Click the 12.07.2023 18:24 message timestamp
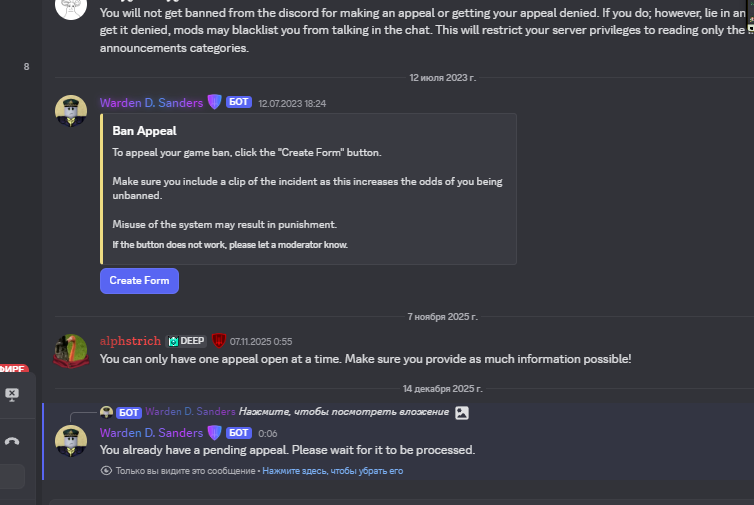The image size is (754, 505). pos(292,103)
